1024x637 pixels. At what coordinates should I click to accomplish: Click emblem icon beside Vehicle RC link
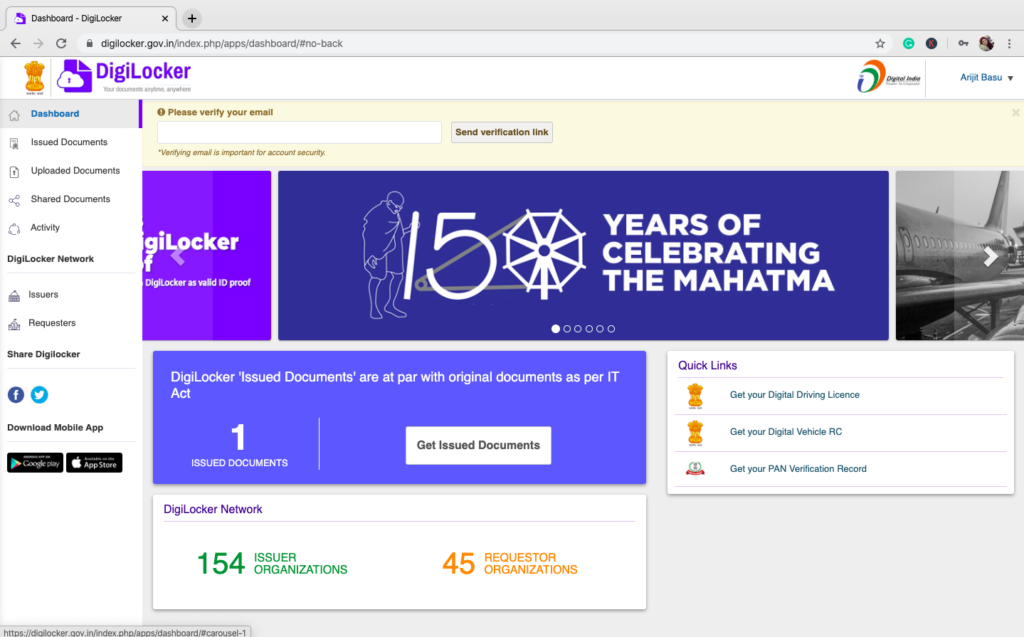pyautogui.click(x=696, y=433)
